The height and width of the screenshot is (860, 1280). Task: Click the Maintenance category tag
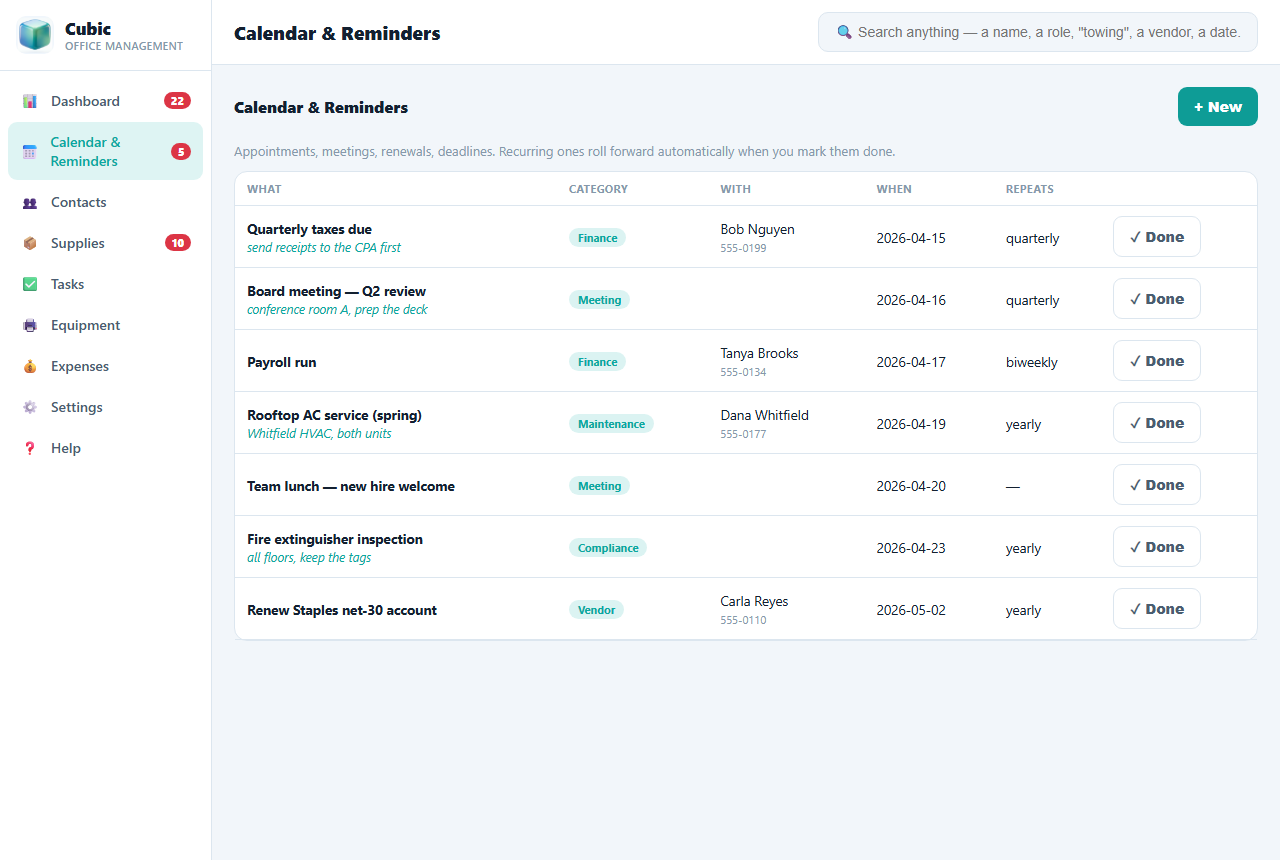pos(611,424)
